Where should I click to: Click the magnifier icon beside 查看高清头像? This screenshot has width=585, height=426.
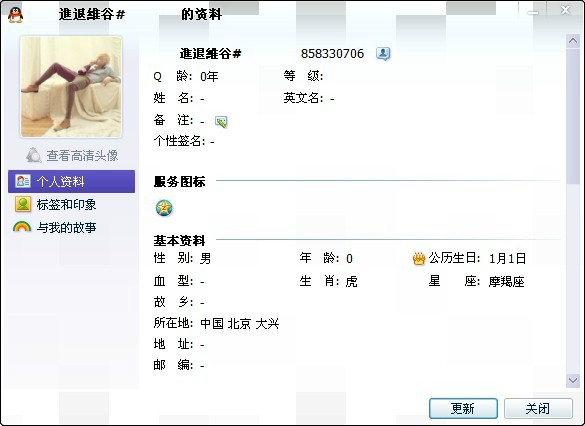34,155
